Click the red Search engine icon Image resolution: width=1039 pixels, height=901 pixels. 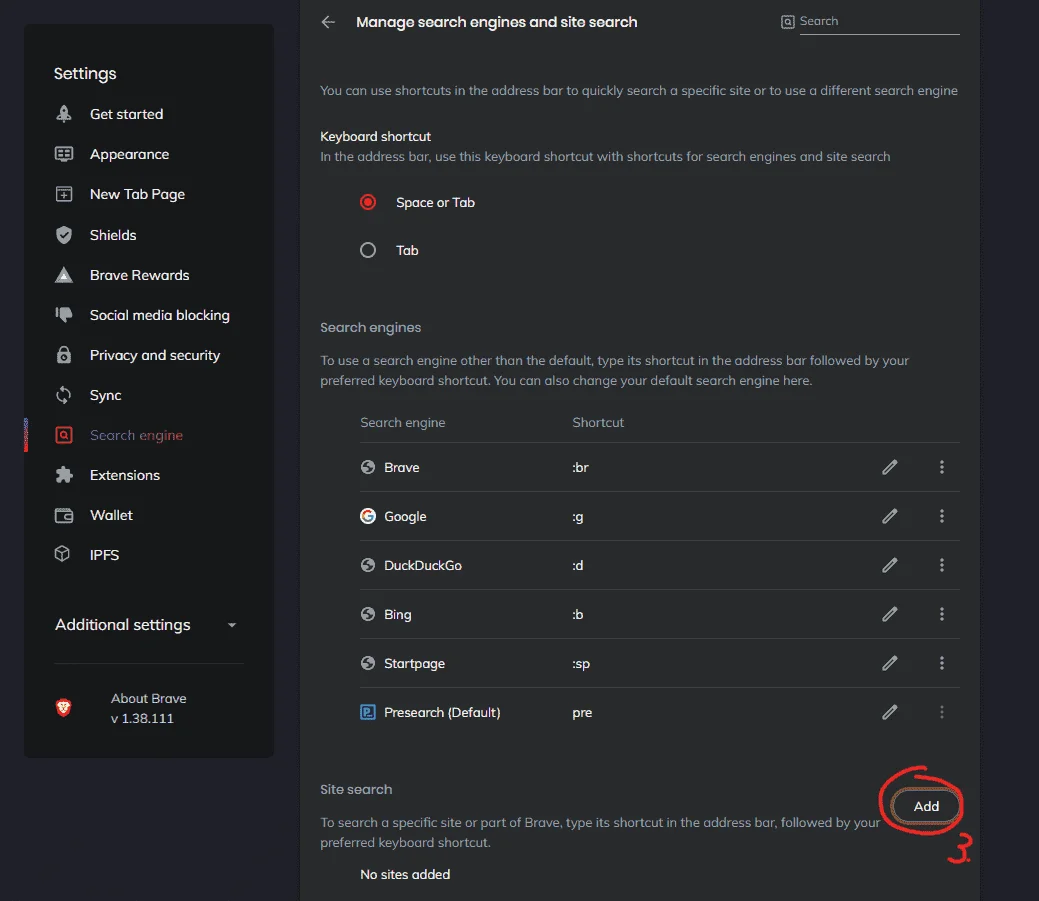tap(64, 435)
